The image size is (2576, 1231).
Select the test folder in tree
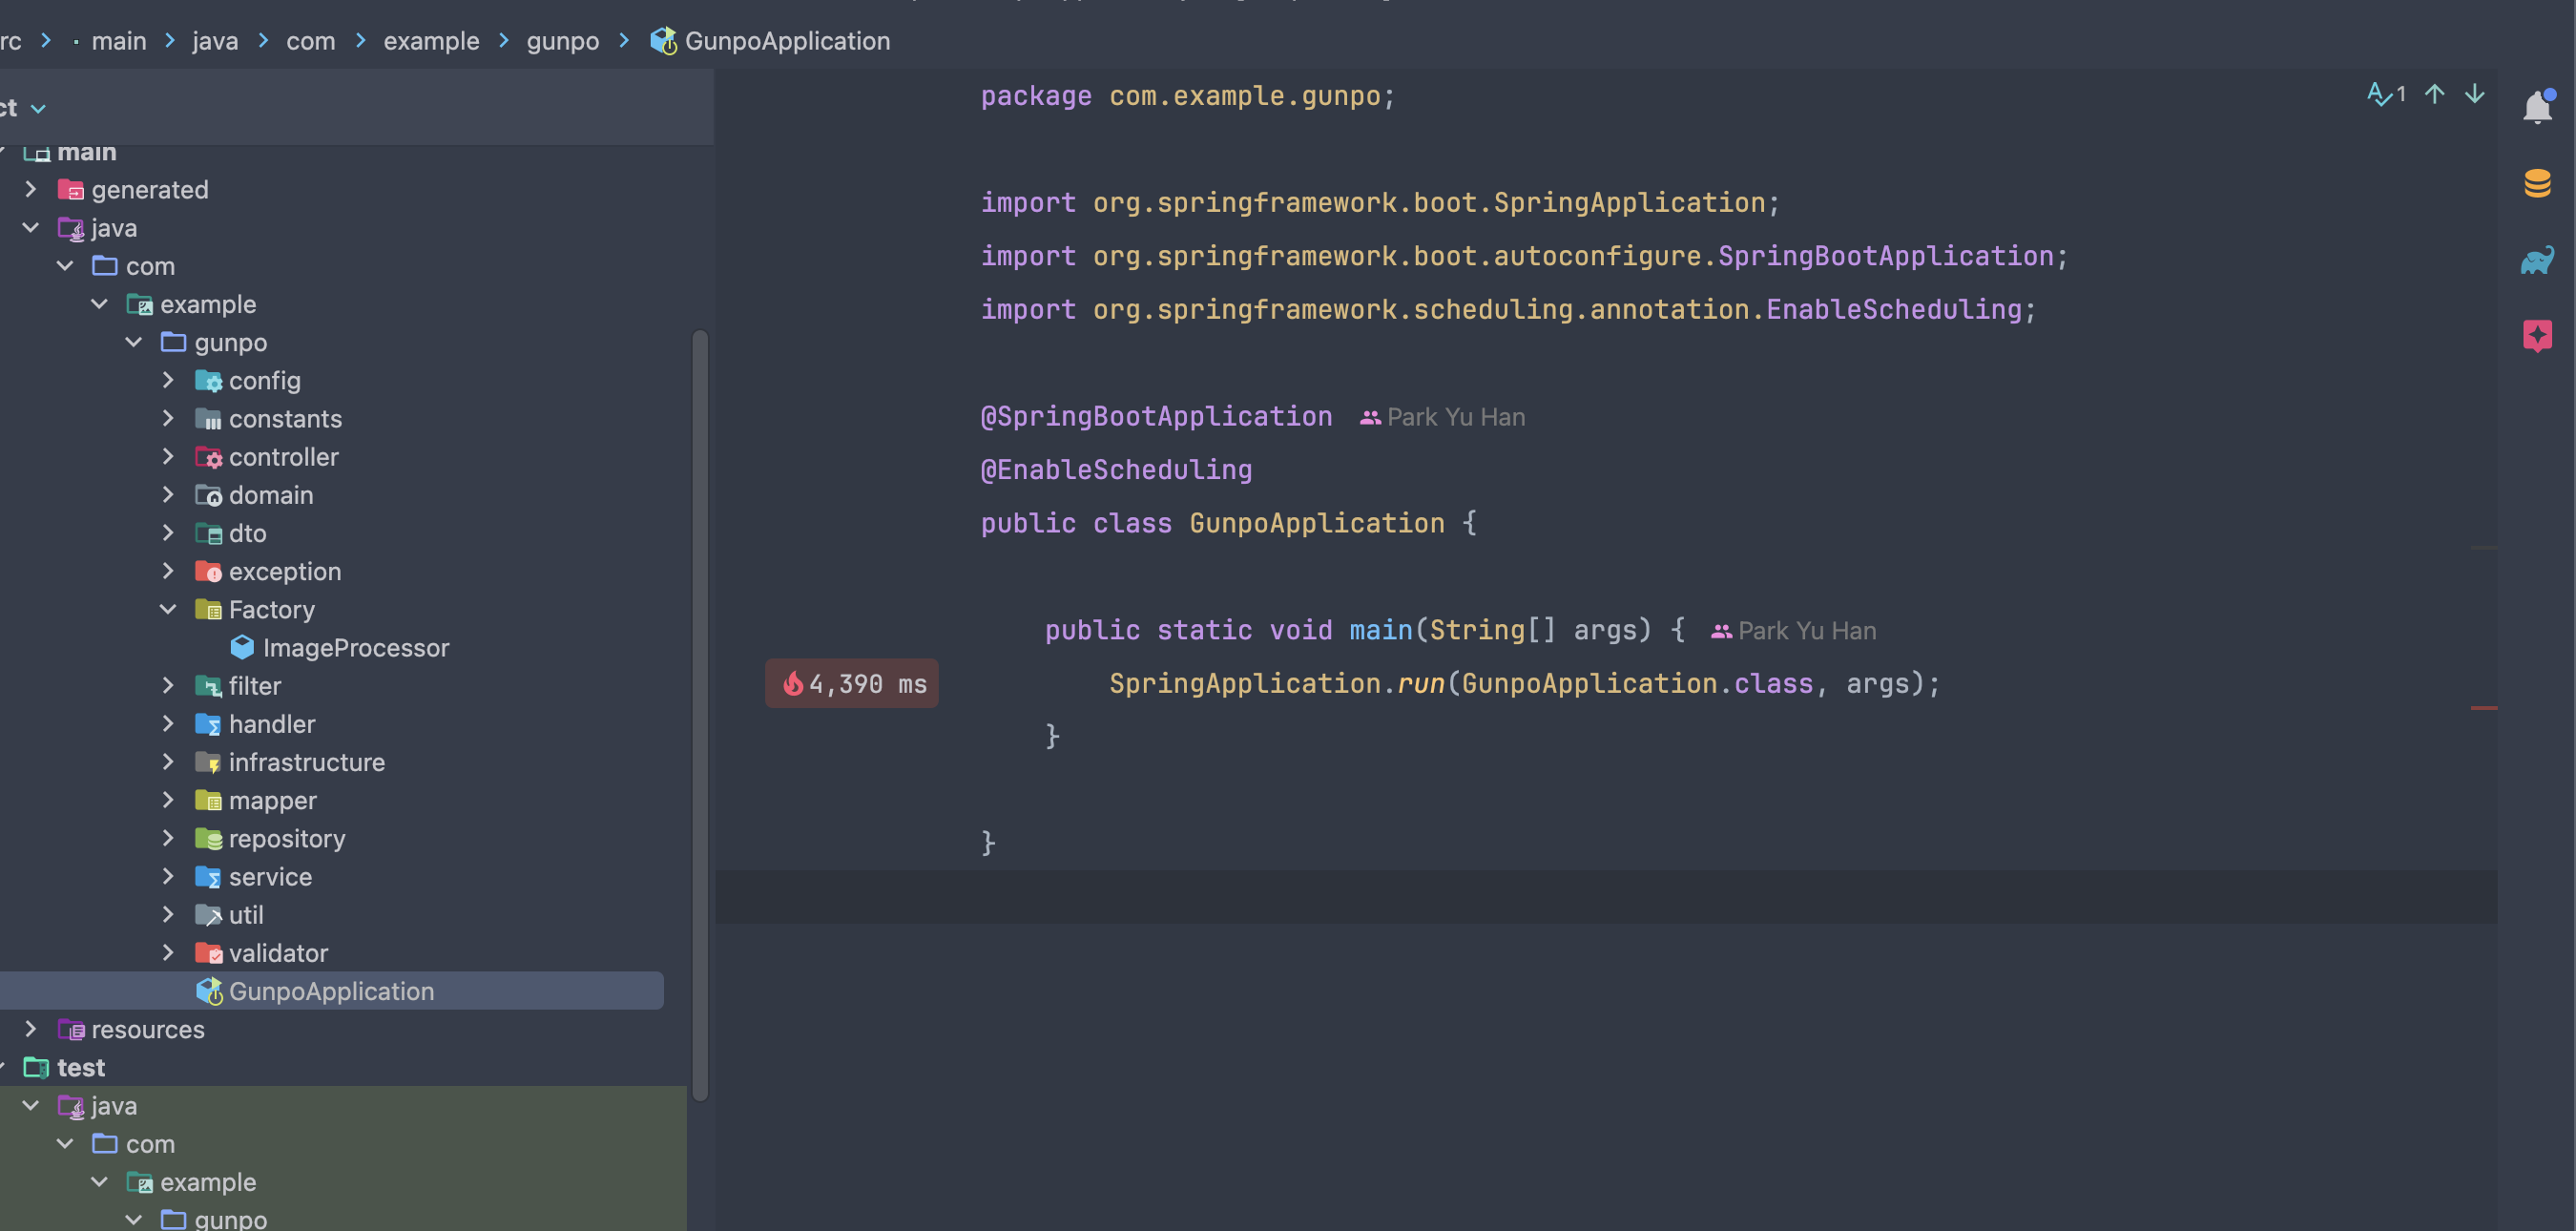click(x=80, y=1068)
